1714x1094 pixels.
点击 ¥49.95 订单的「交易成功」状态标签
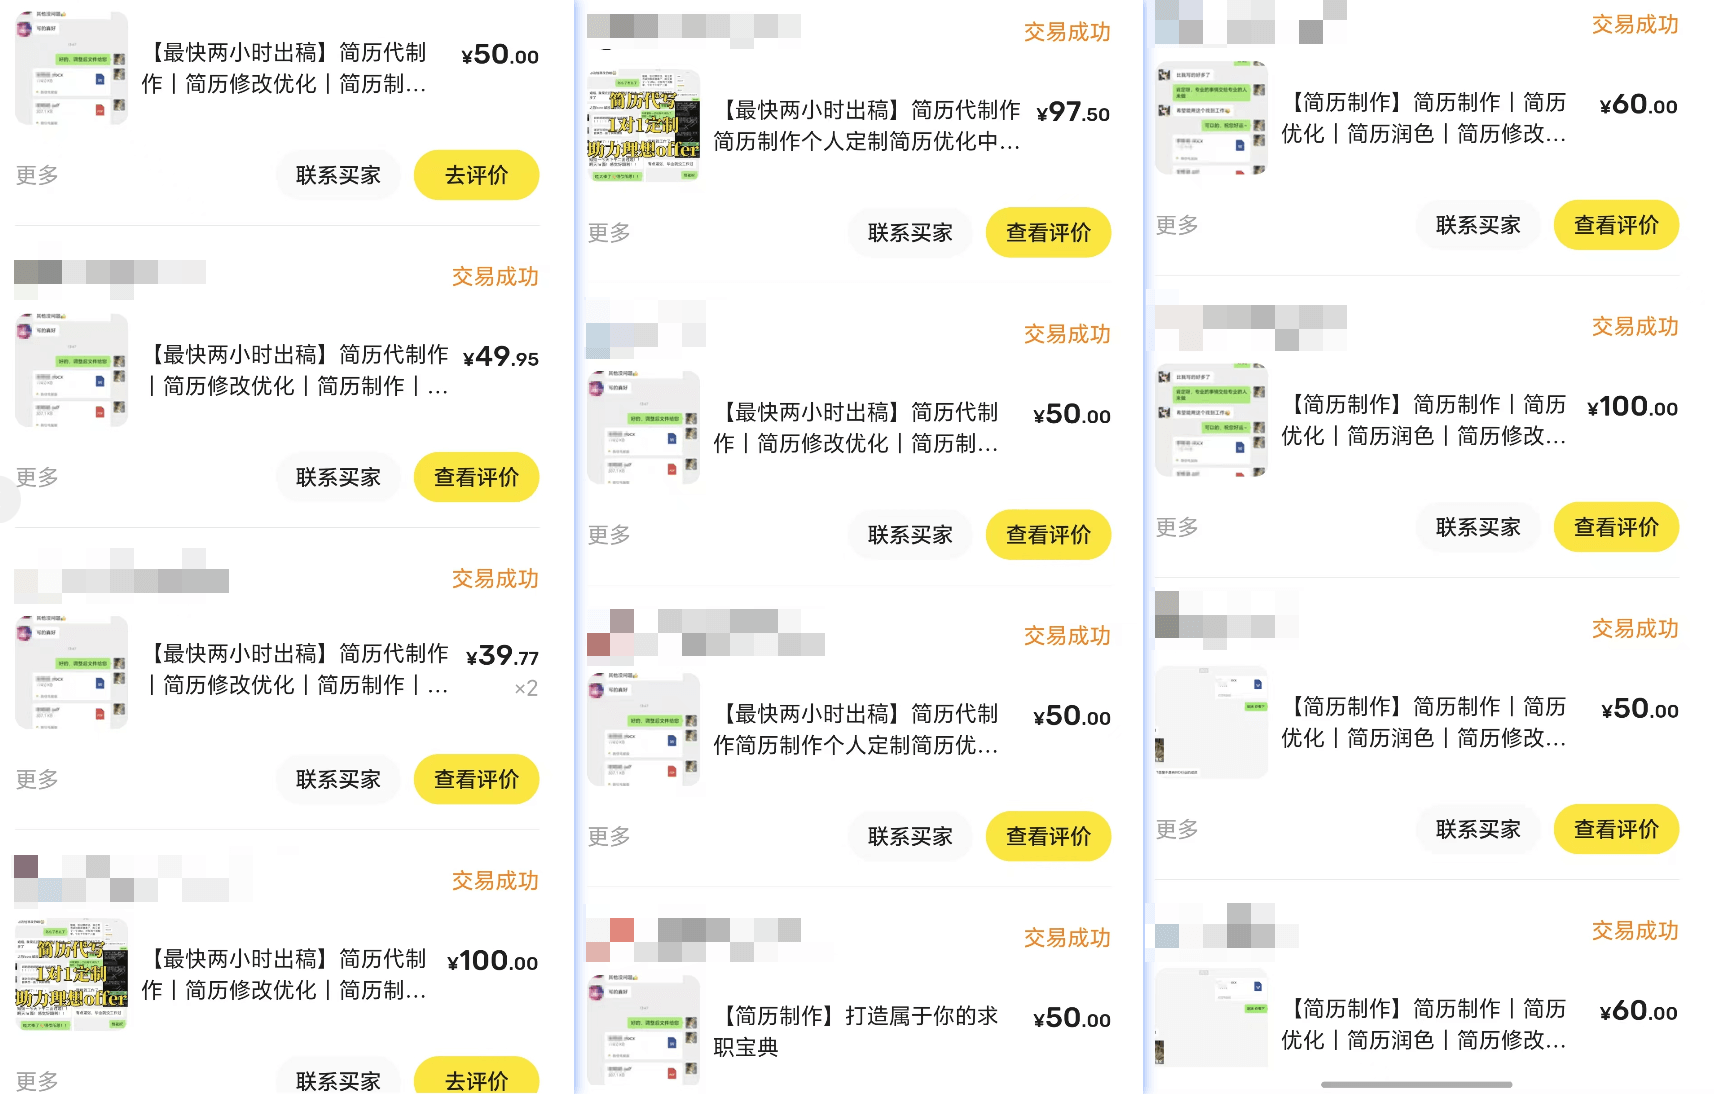pos(494,277)
